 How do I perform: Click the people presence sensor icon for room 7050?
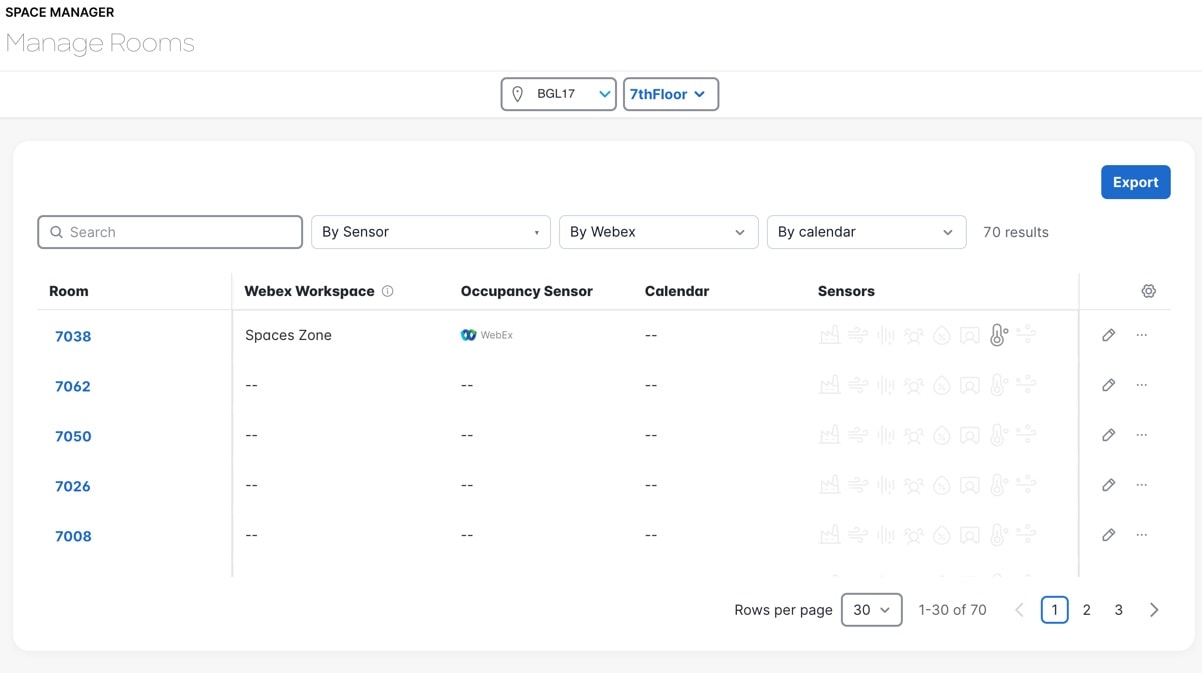coord(914,436)
